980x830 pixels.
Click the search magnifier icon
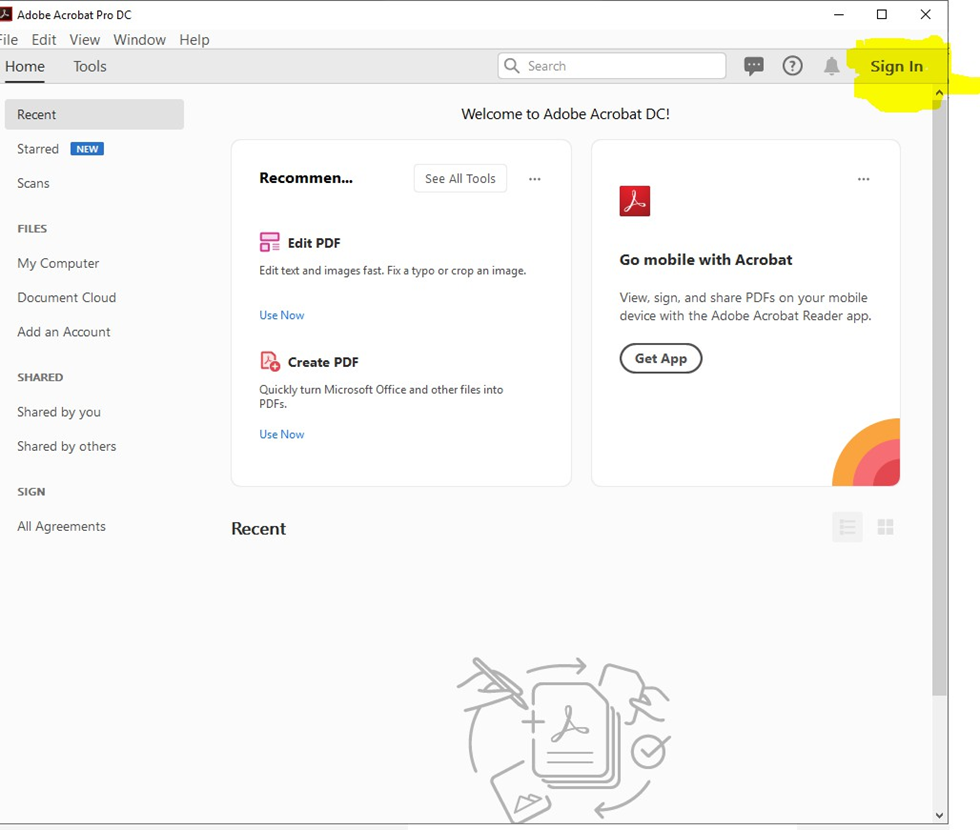pyautogui.click(x=511, y=66)
